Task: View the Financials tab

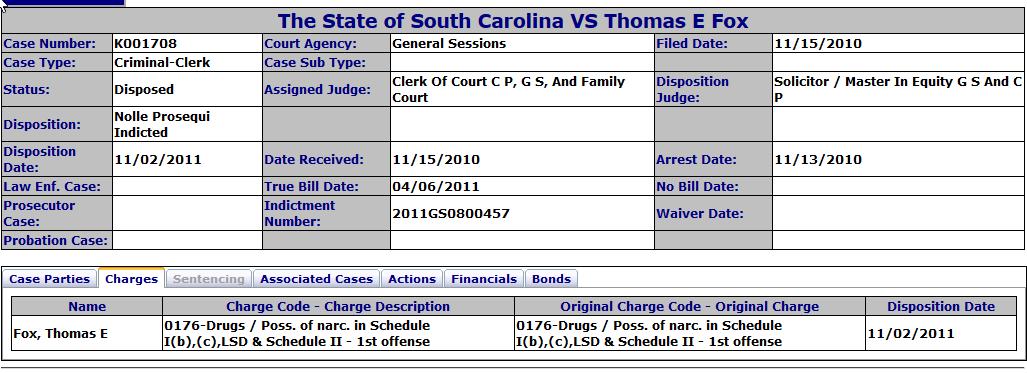Action: coord(484,279)
